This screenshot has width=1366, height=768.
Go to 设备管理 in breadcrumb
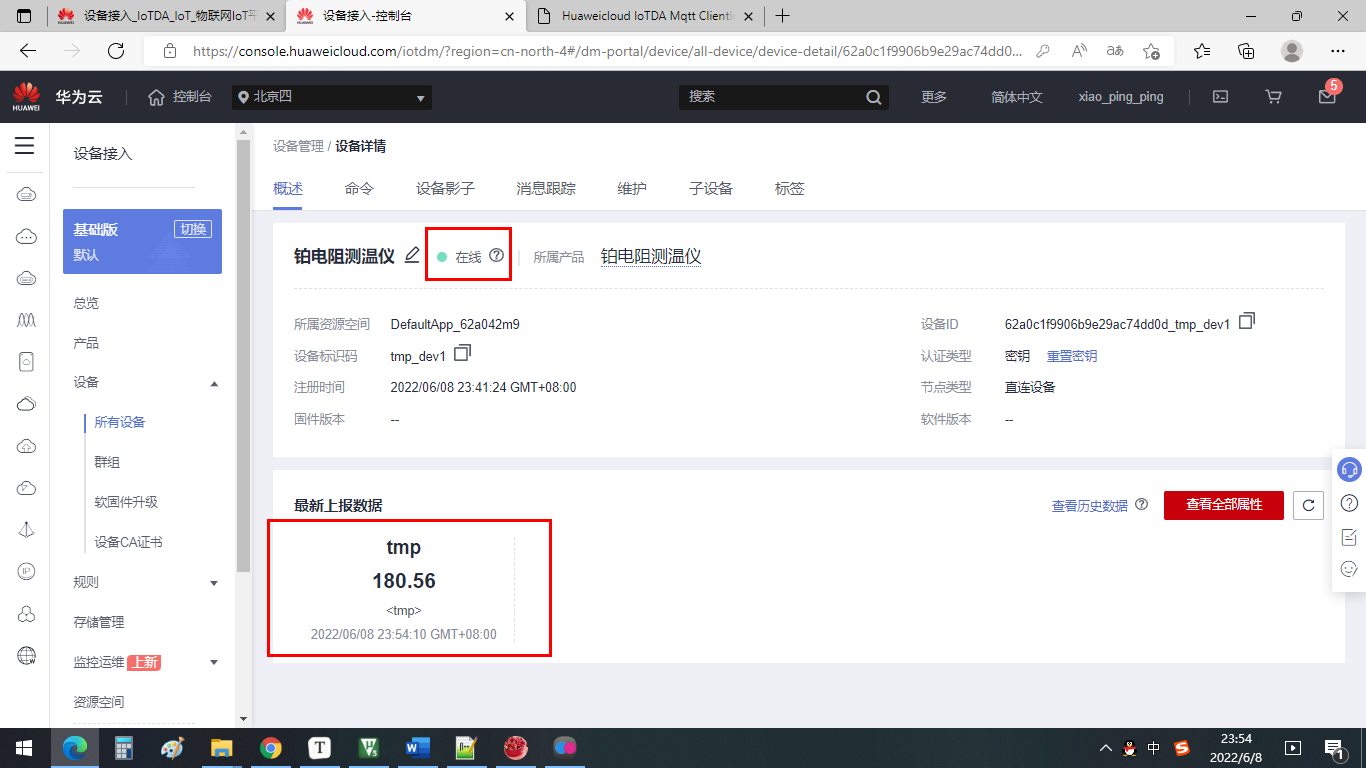tap(298, 146)
